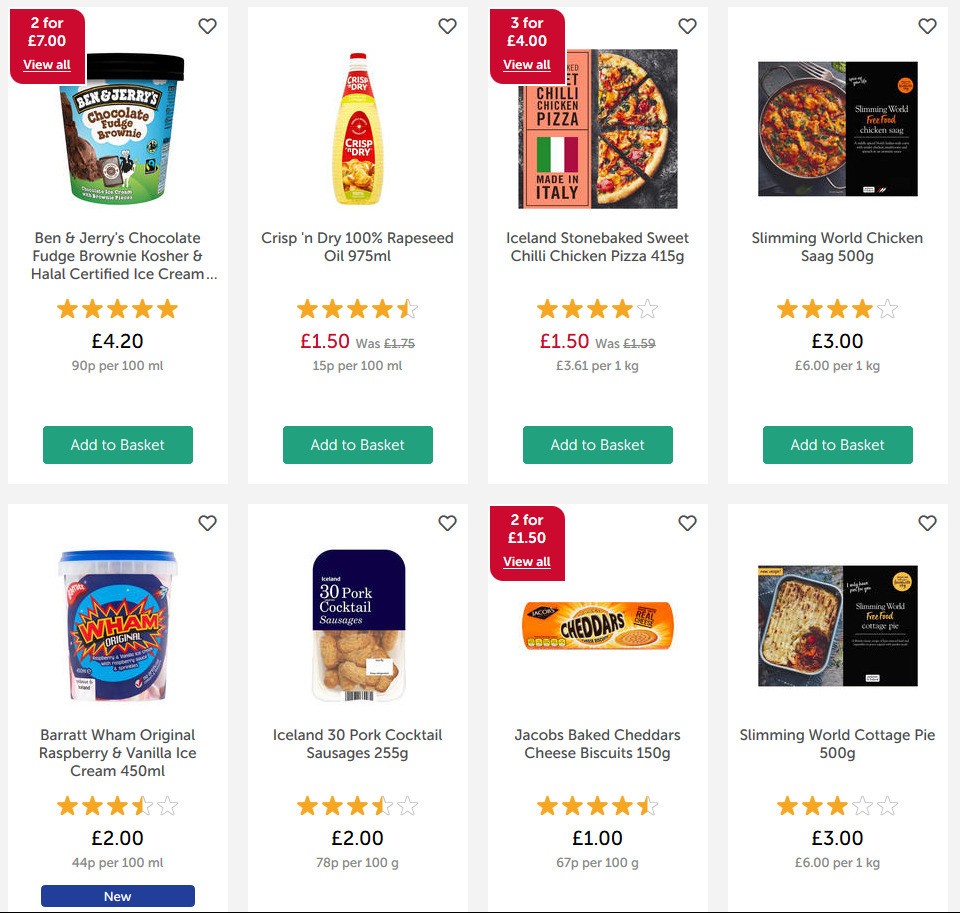Image resolution: width=960 pixels, height=913 pixels.
Task: Add Crisp 'n Dry Rapeseed Oil to basket
Action: point(358,445)
